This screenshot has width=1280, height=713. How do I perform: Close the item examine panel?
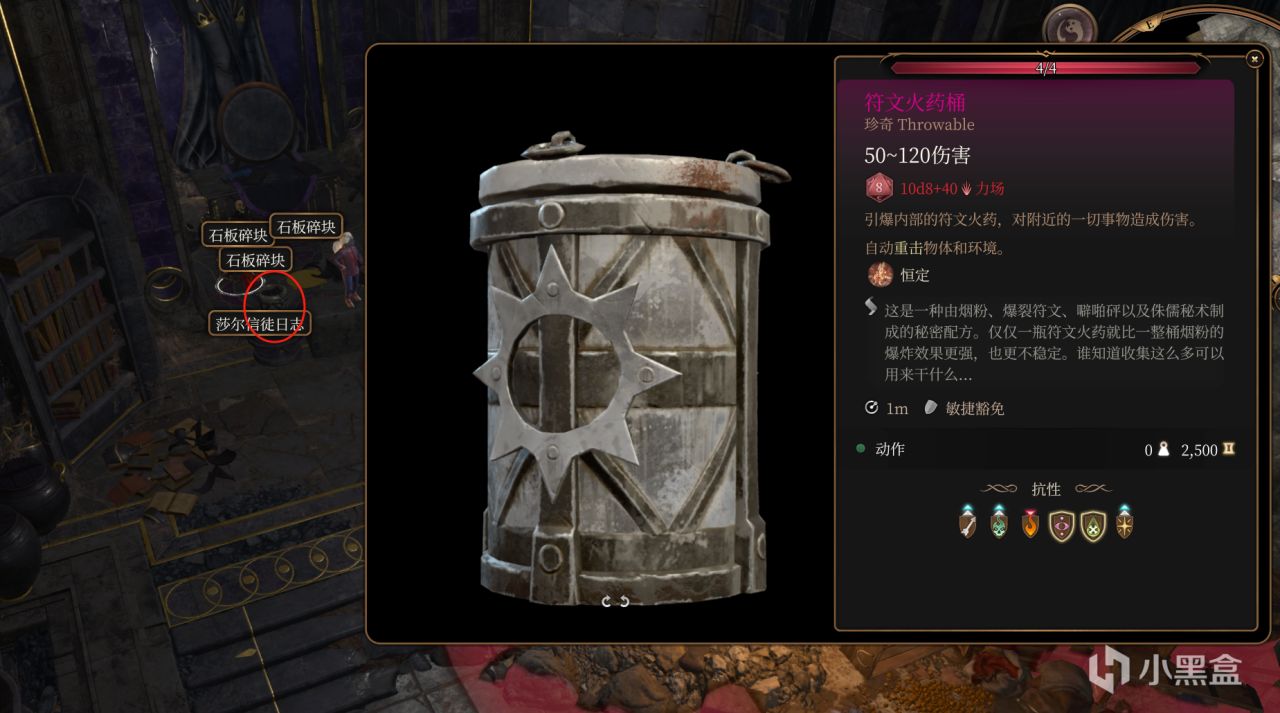coord(1255,59)
